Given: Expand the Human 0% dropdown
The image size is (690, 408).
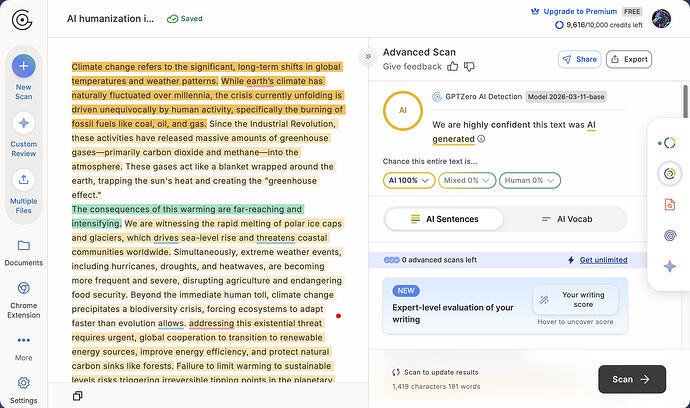Looking at the screenshot, I should [x=529, y=180].
